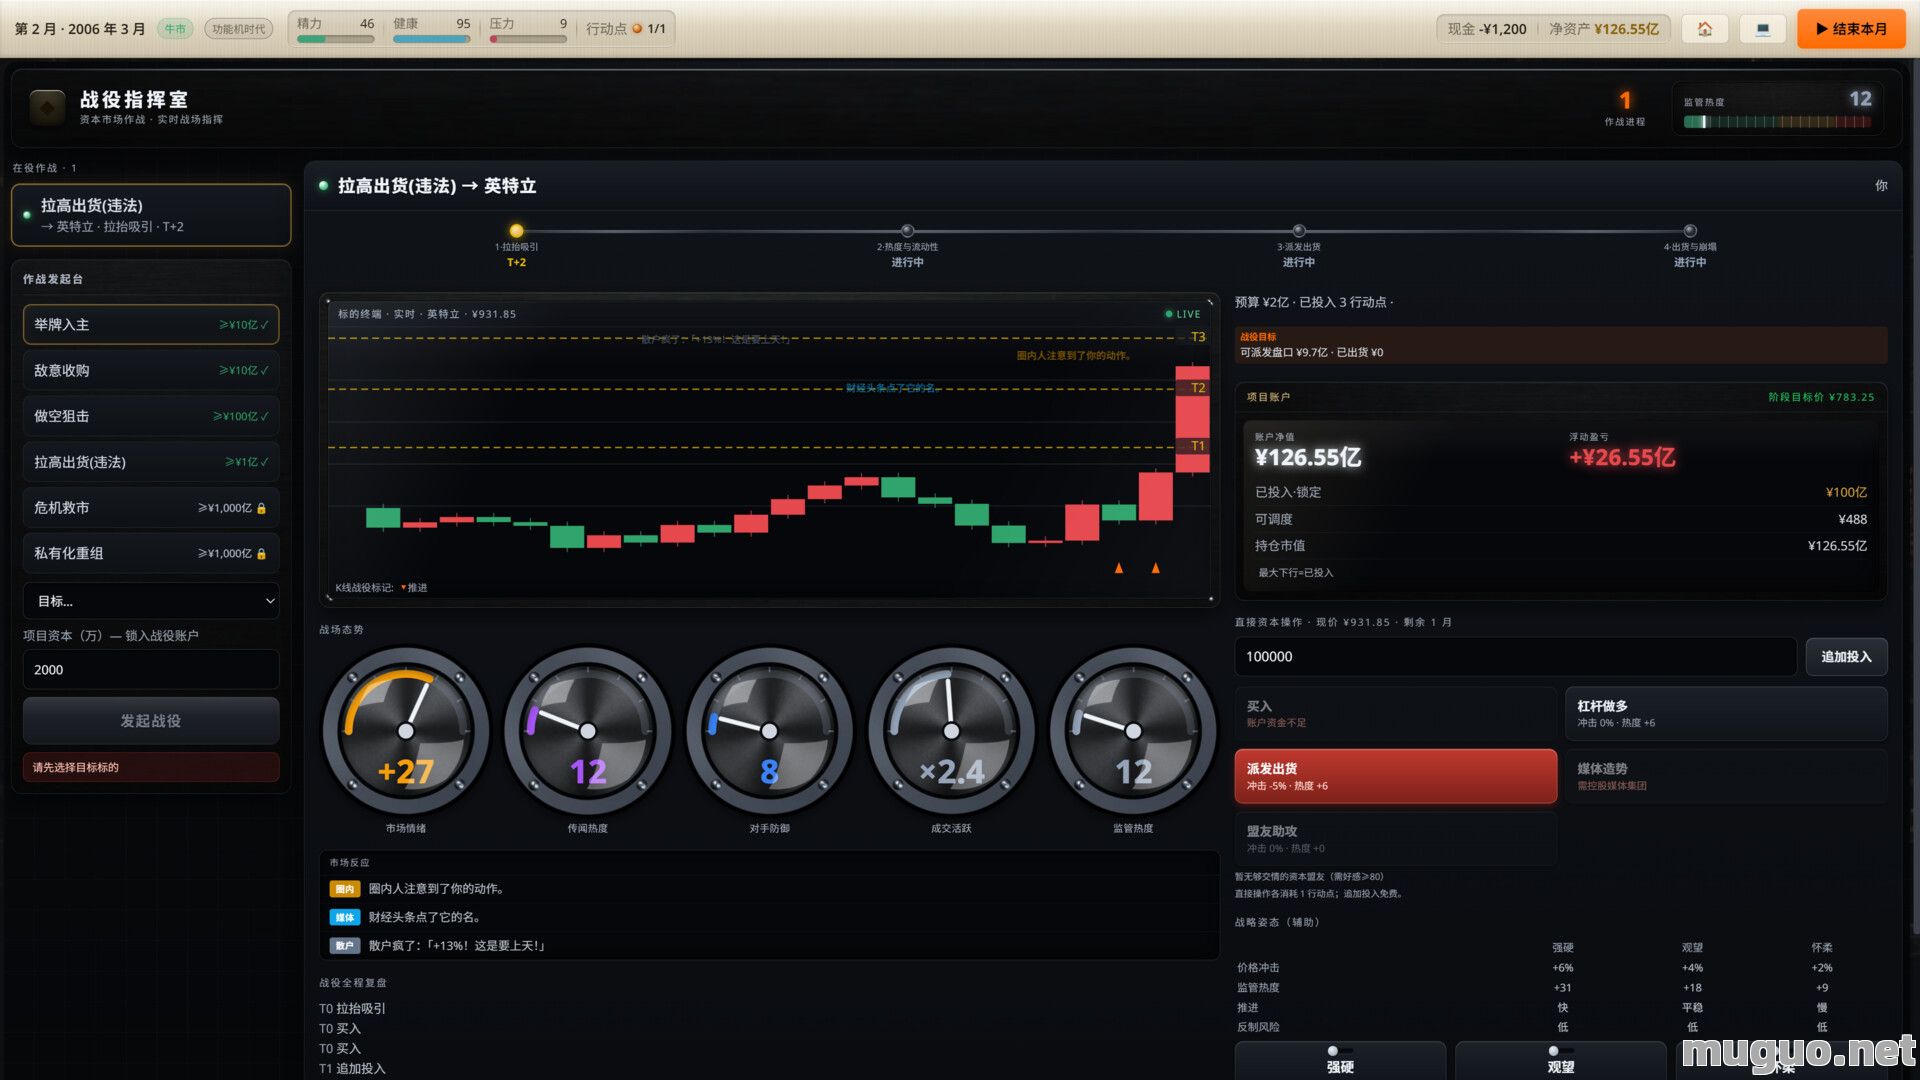
Task: Click the 牛市 market status badge
Action: tap(175, 29)
